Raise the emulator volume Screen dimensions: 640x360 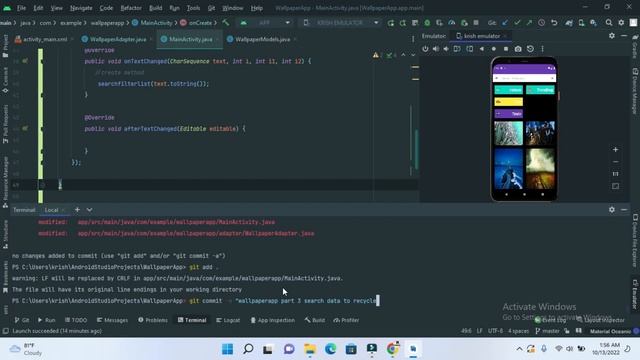point(436,49)
